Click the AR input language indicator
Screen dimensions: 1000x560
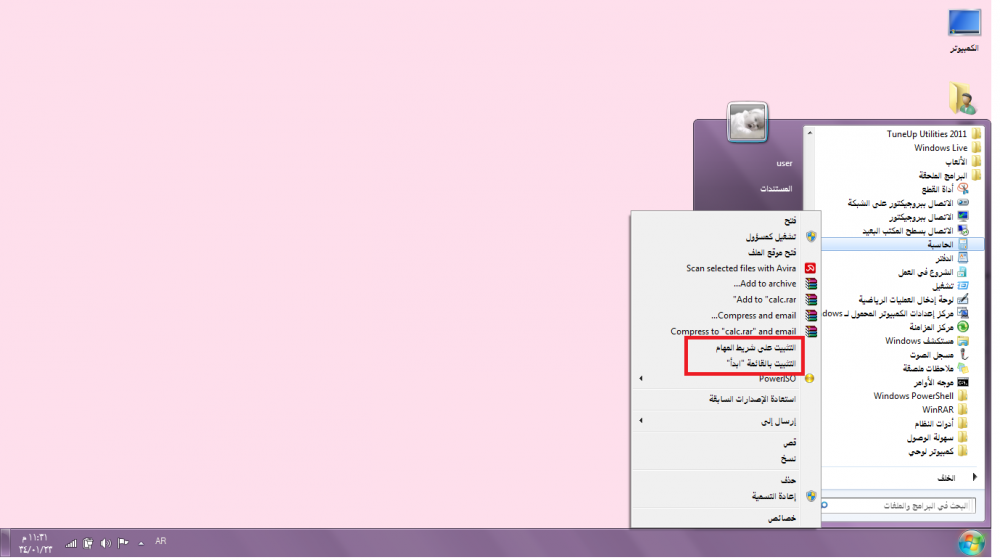160,541
